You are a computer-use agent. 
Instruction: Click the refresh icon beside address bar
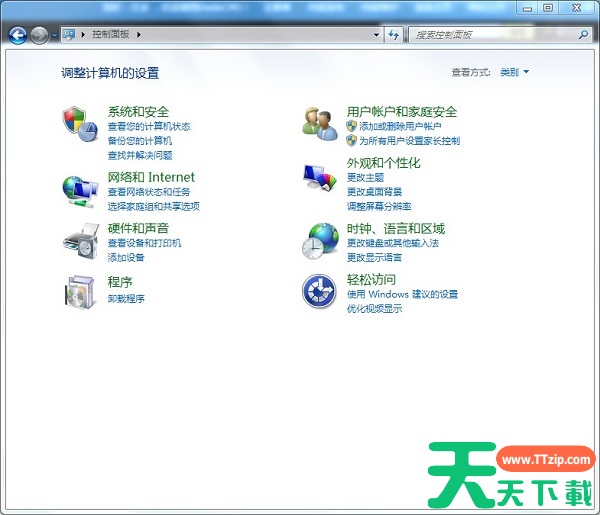(x=394, y=35)
